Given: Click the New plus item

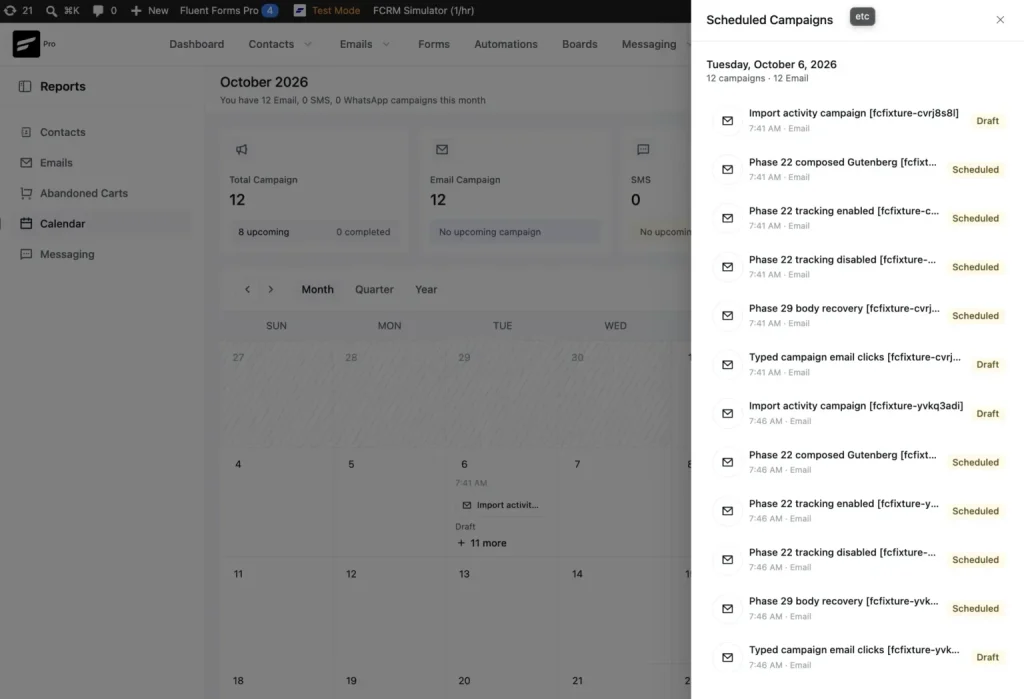Looking at the screenshot, I should pyautogui.click(x=150, y=10).
